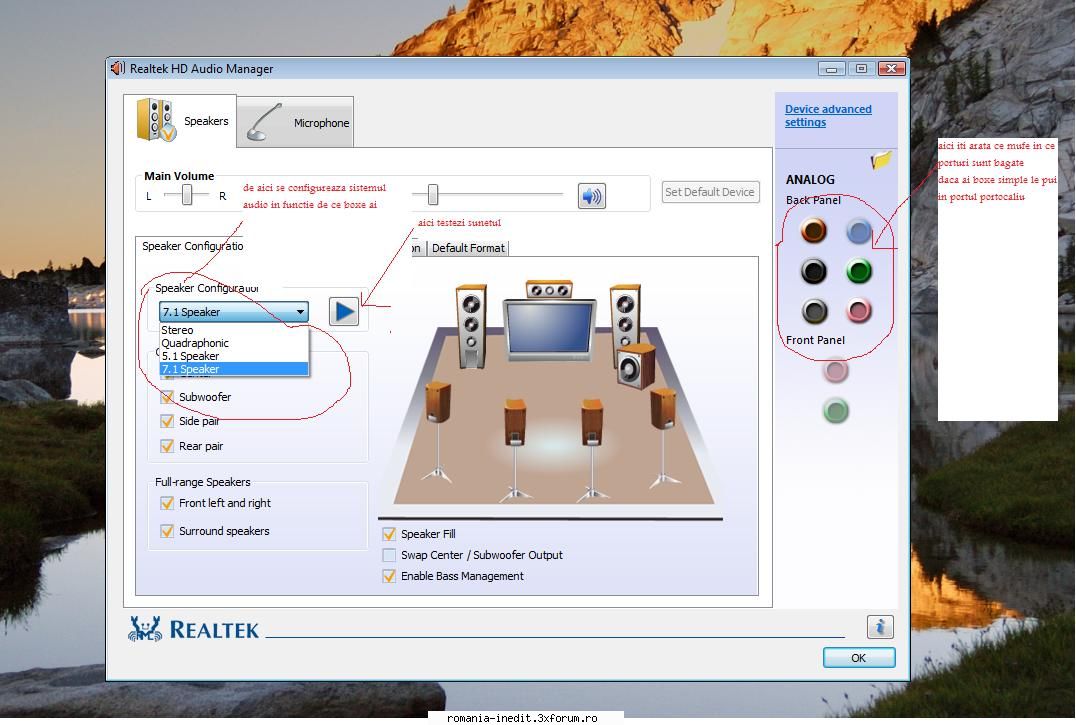1076x725 pixels.
Task: Click the rear right speaker on stand
Action: pyautogui.click(x=592, y=449)
